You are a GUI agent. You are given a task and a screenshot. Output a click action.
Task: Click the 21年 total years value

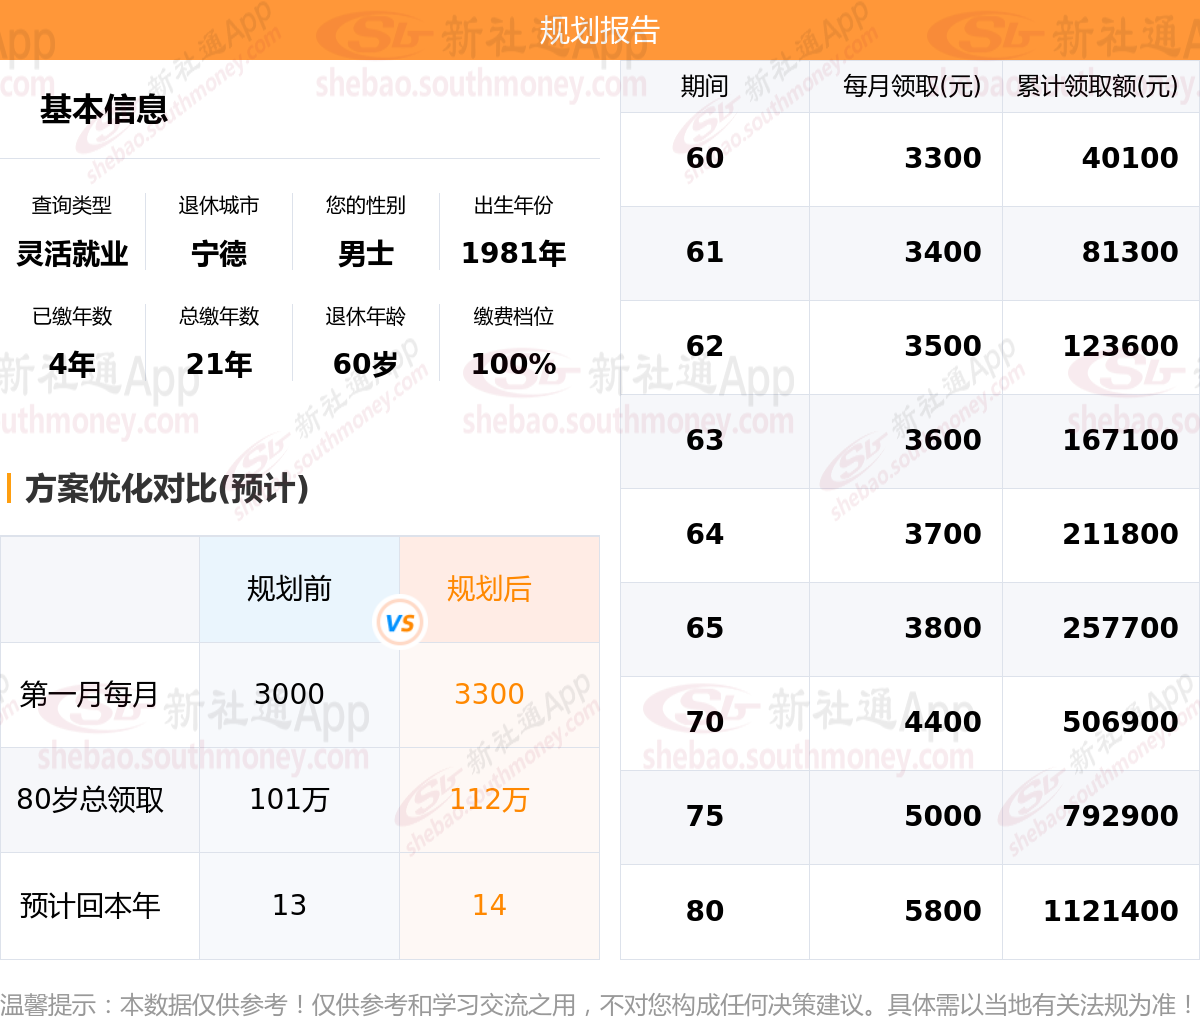(219, 364)
